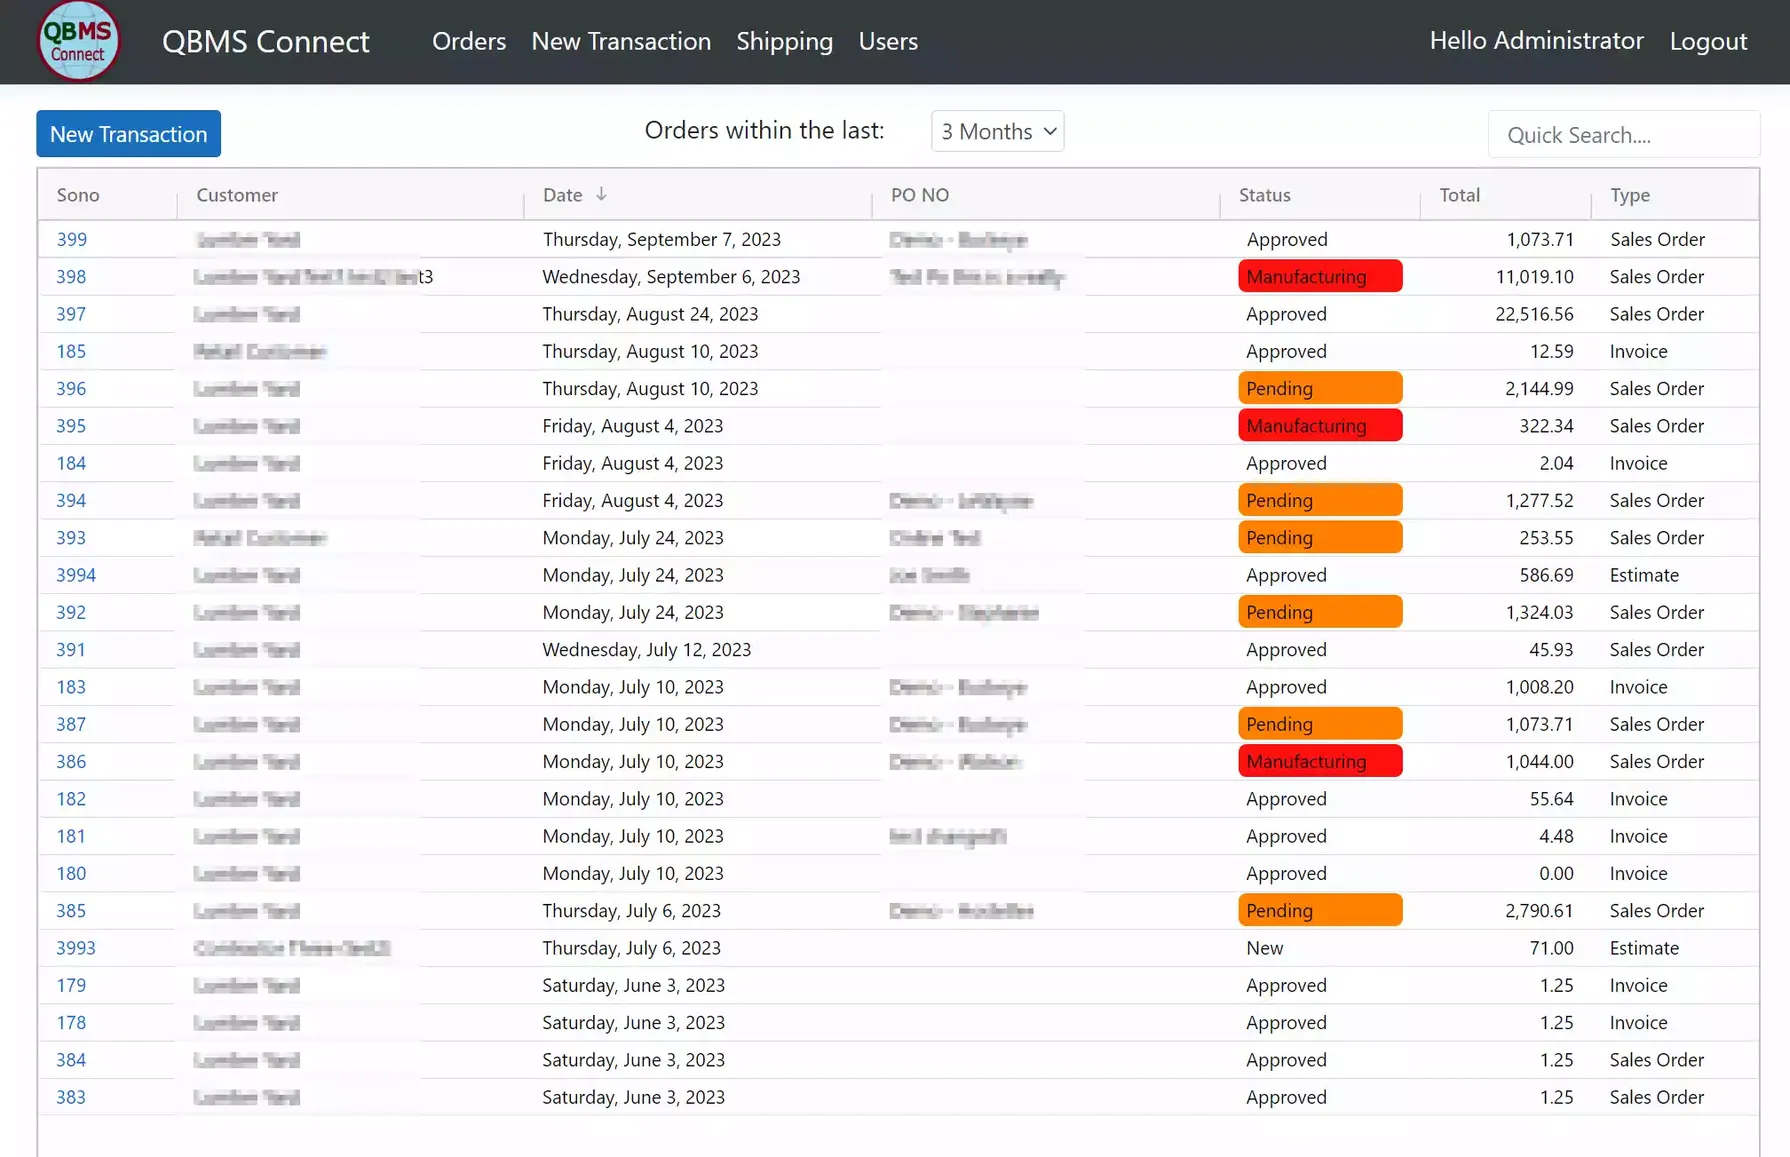Sort by the Status column header
Image resolution: width=1790 pixels, height=1157 pixels.
pyautogui.click(x=1264, y=195)
